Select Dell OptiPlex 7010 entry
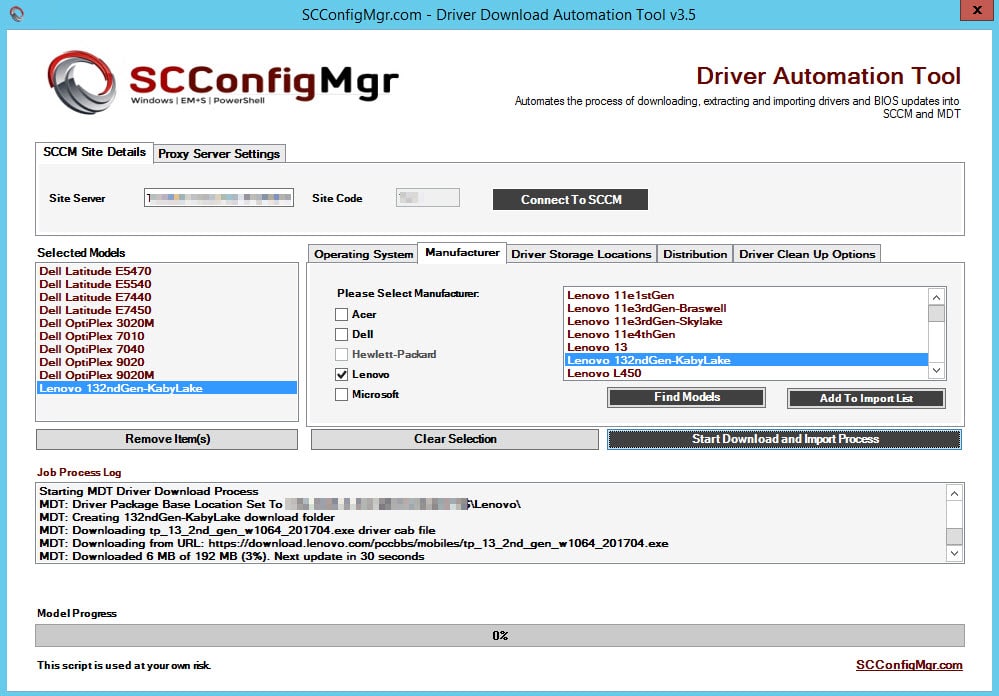This screenshot has height=696, width=999. pyautogui.click(x=167, y=336)
